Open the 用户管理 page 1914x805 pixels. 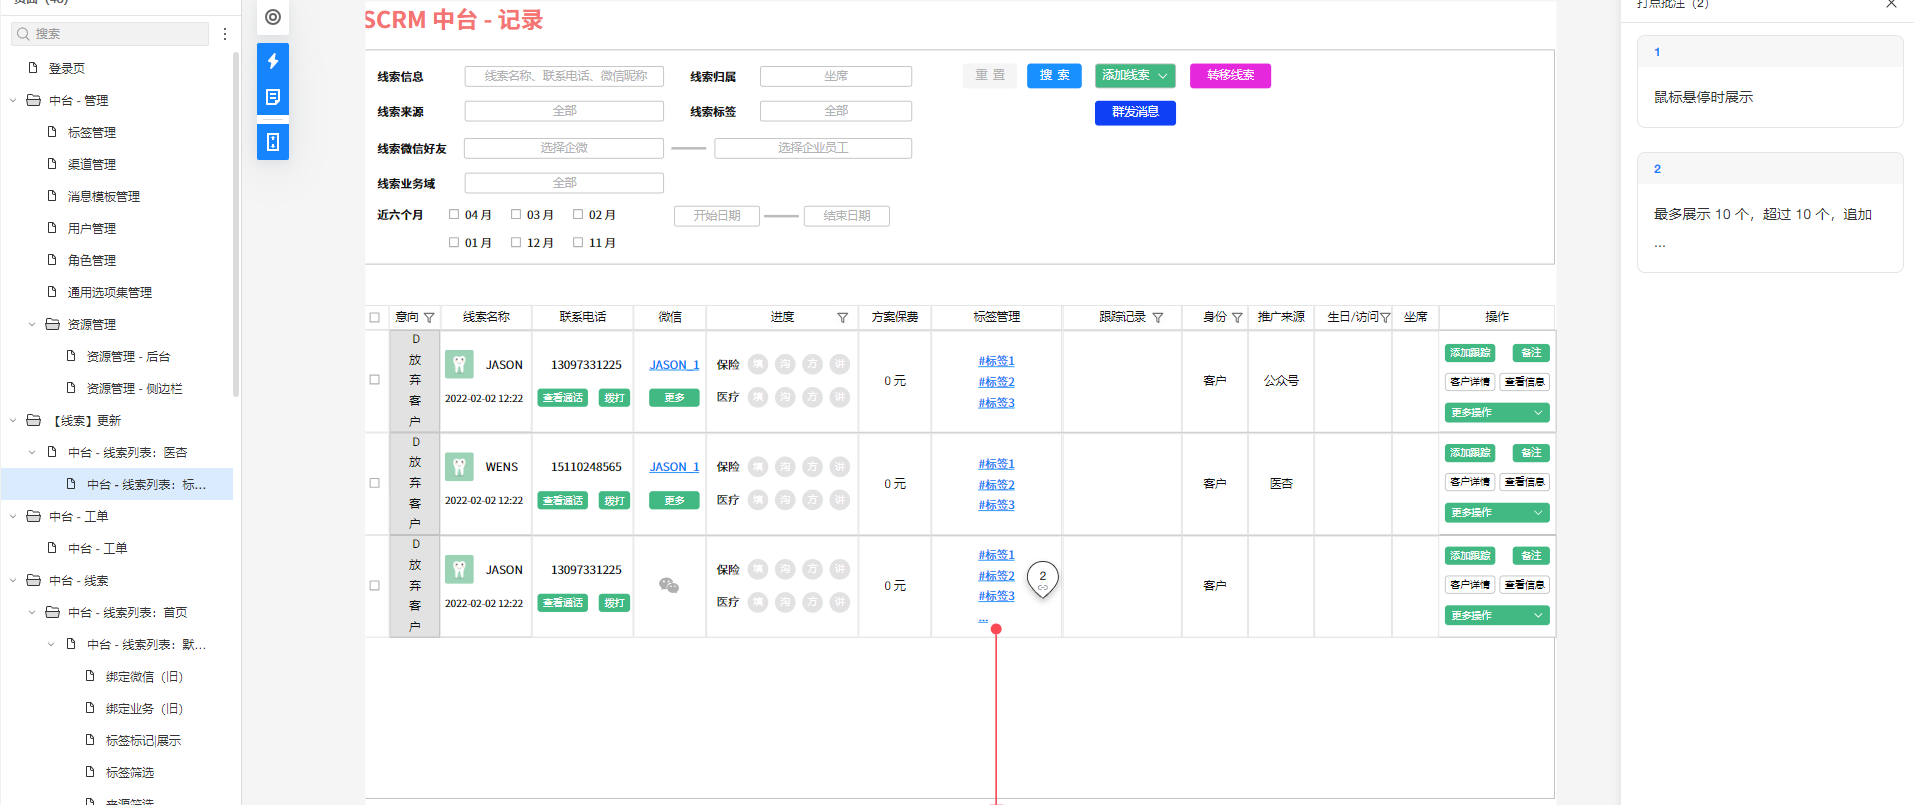coord(92,228)
